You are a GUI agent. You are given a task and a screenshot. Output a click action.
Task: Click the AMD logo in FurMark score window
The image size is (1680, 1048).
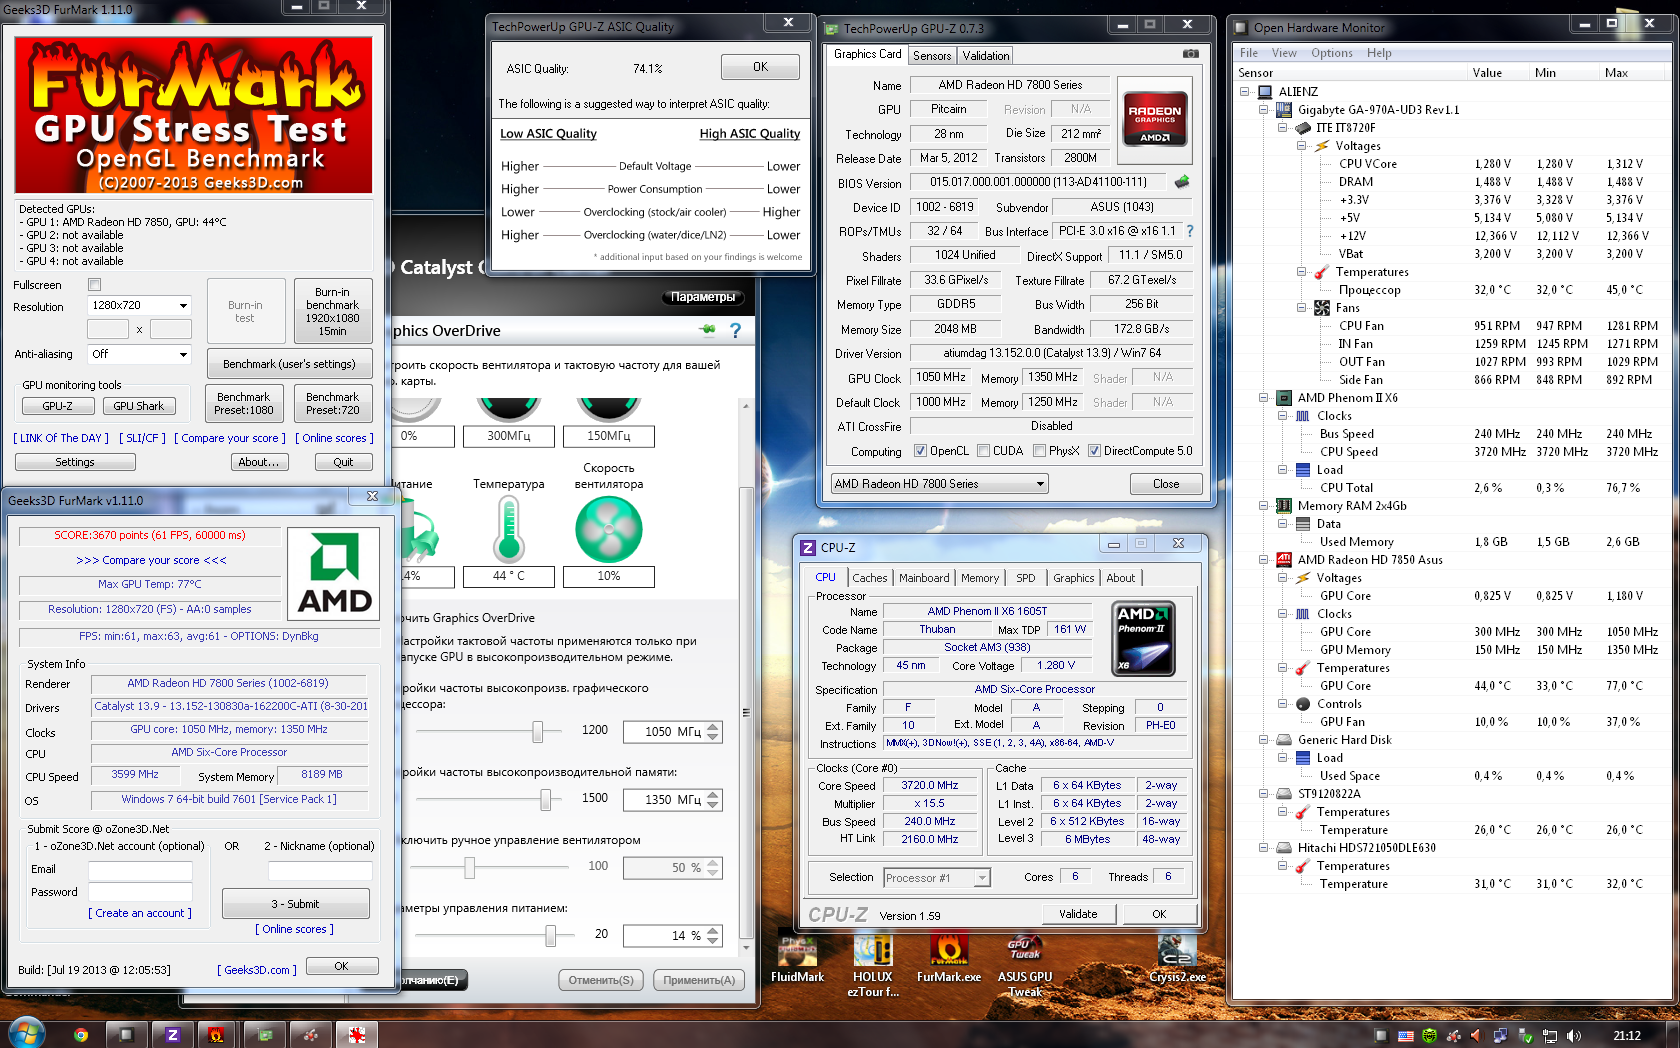334,574
